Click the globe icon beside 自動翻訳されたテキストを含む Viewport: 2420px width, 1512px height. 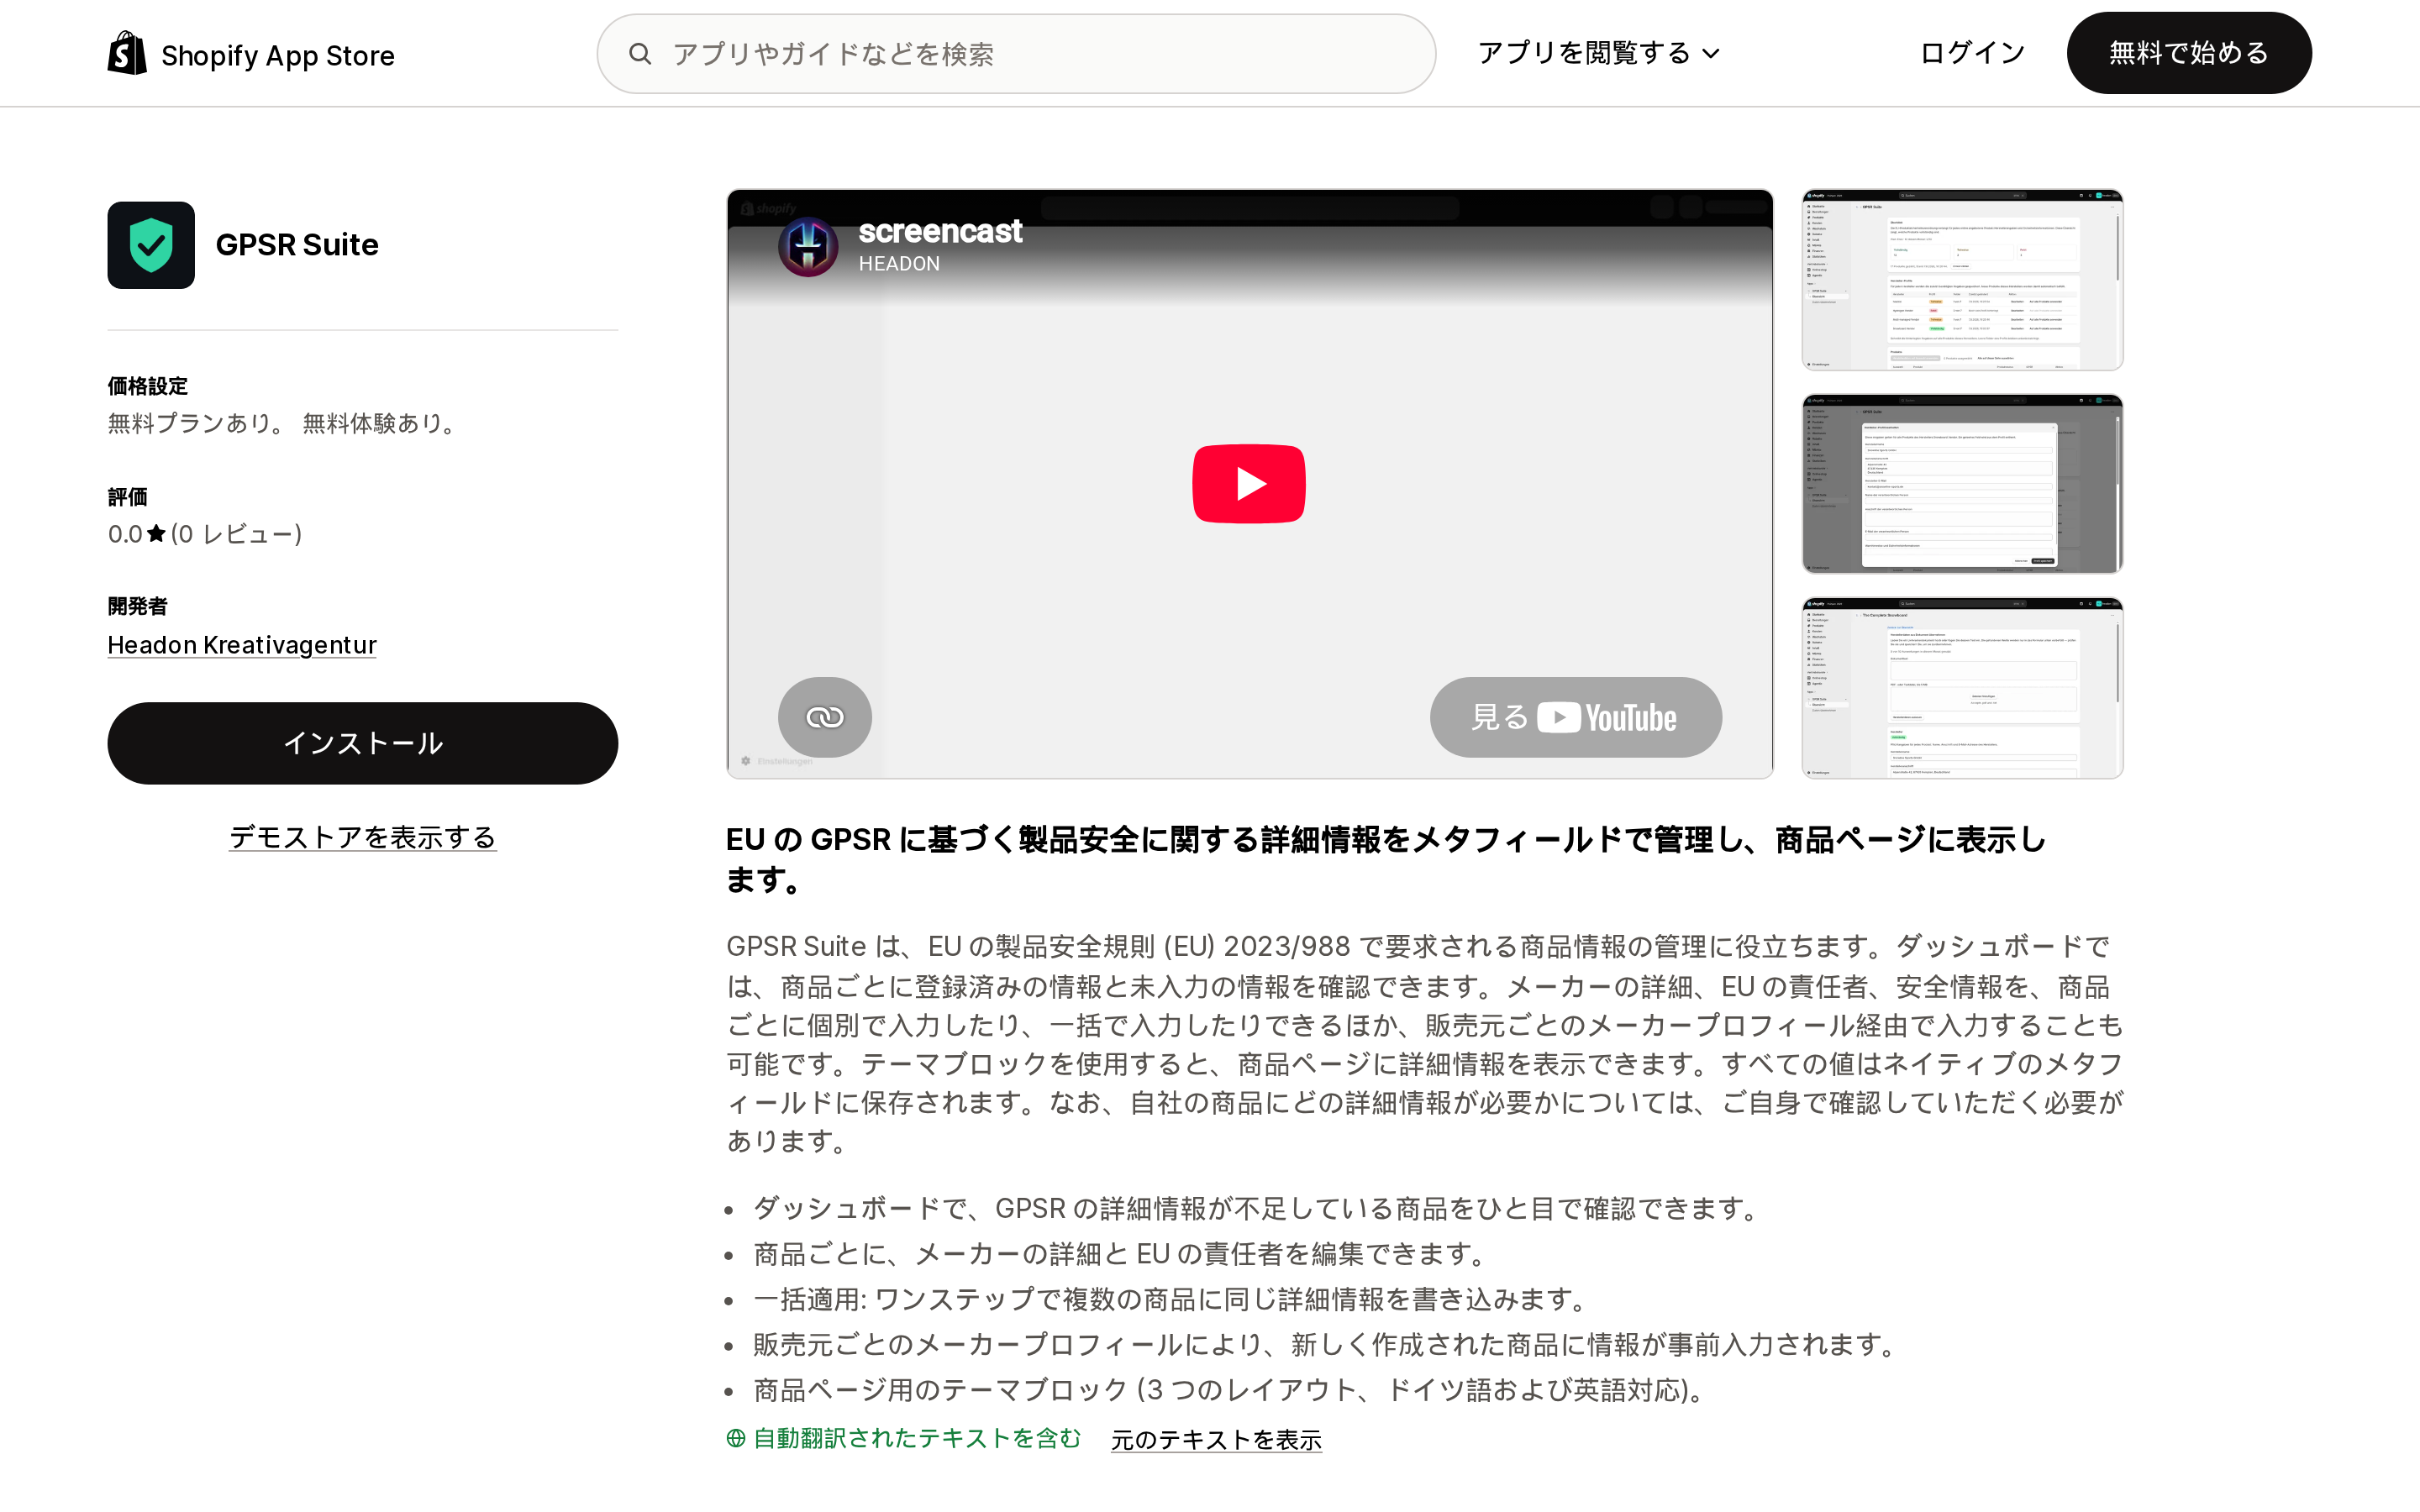[736, 1438]
